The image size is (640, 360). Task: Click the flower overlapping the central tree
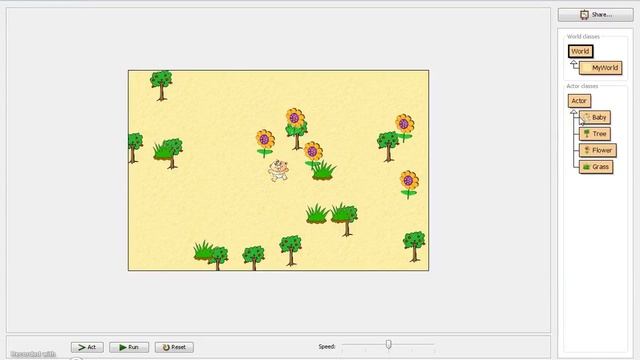pos(295,118)
